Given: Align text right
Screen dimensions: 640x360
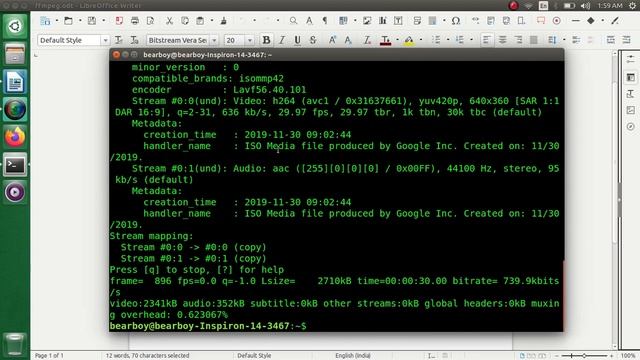Looking at the screenshot, I should click(518, 40).
